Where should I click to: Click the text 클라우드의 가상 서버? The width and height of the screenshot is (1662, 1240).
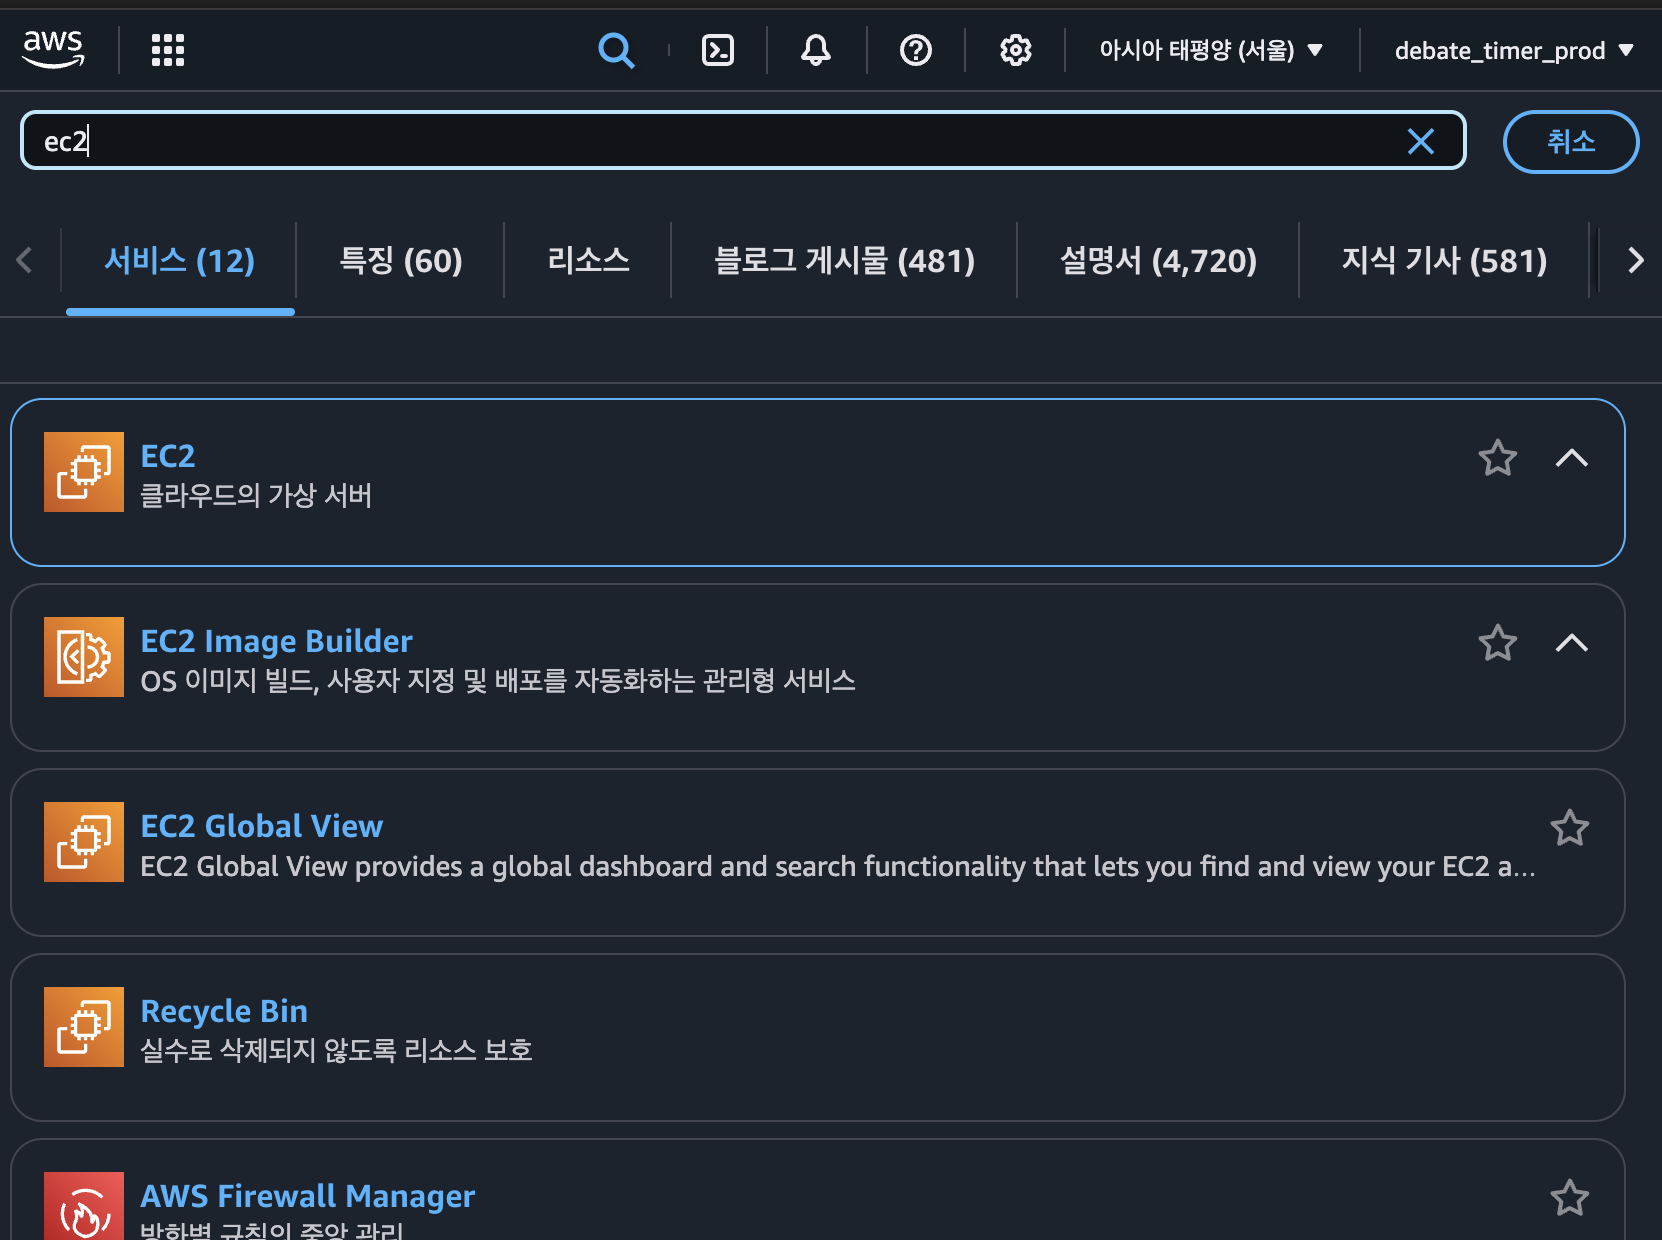pyautogui.click(x=256, y=495)
